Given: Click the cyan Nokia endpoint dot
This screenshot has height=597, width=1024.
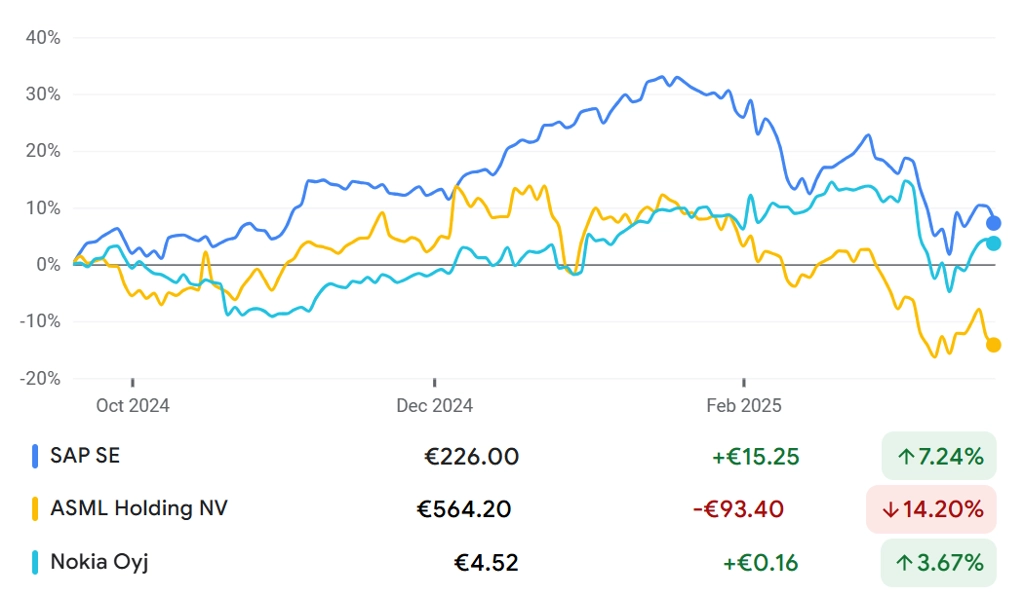Looking at the screenshot, I should pos(993,243).
